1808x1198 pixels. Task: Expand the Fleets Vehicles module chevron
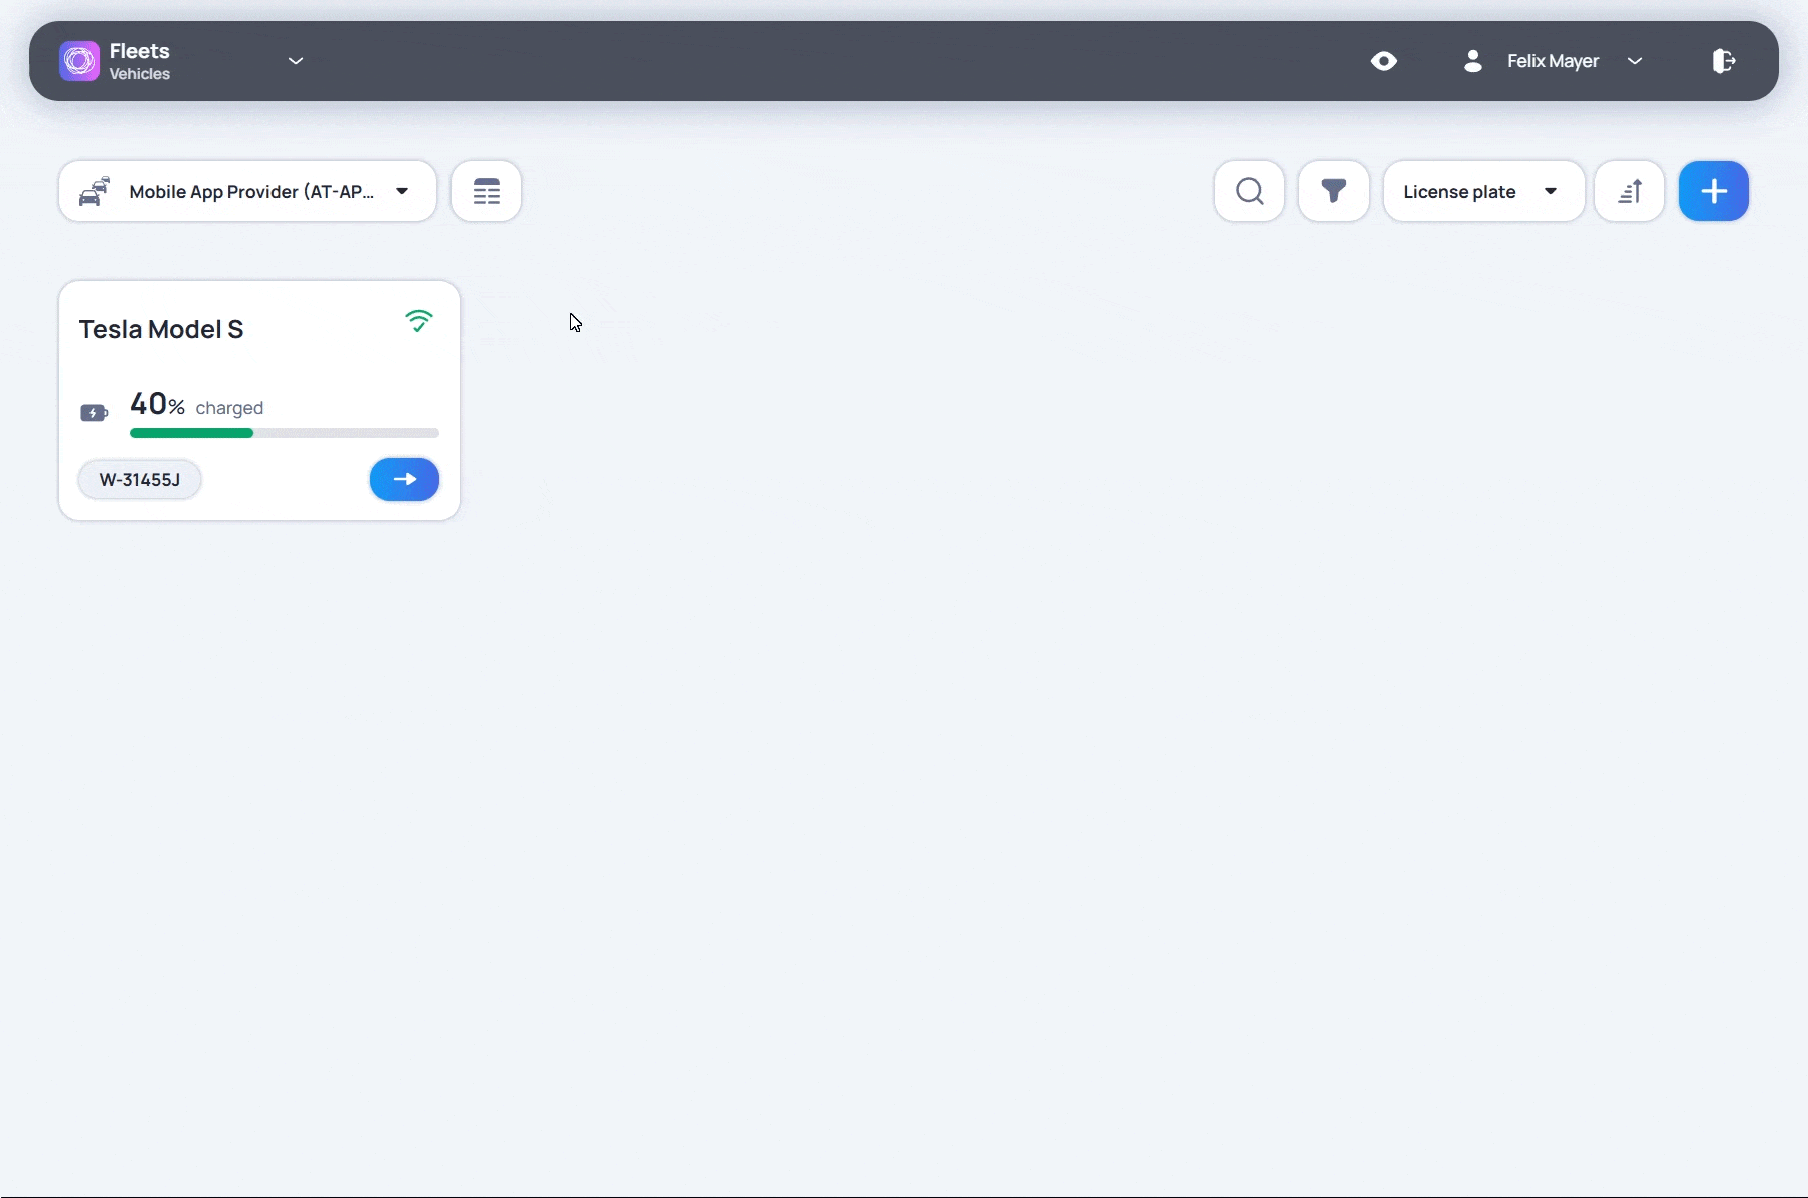(x=296, y=61)
